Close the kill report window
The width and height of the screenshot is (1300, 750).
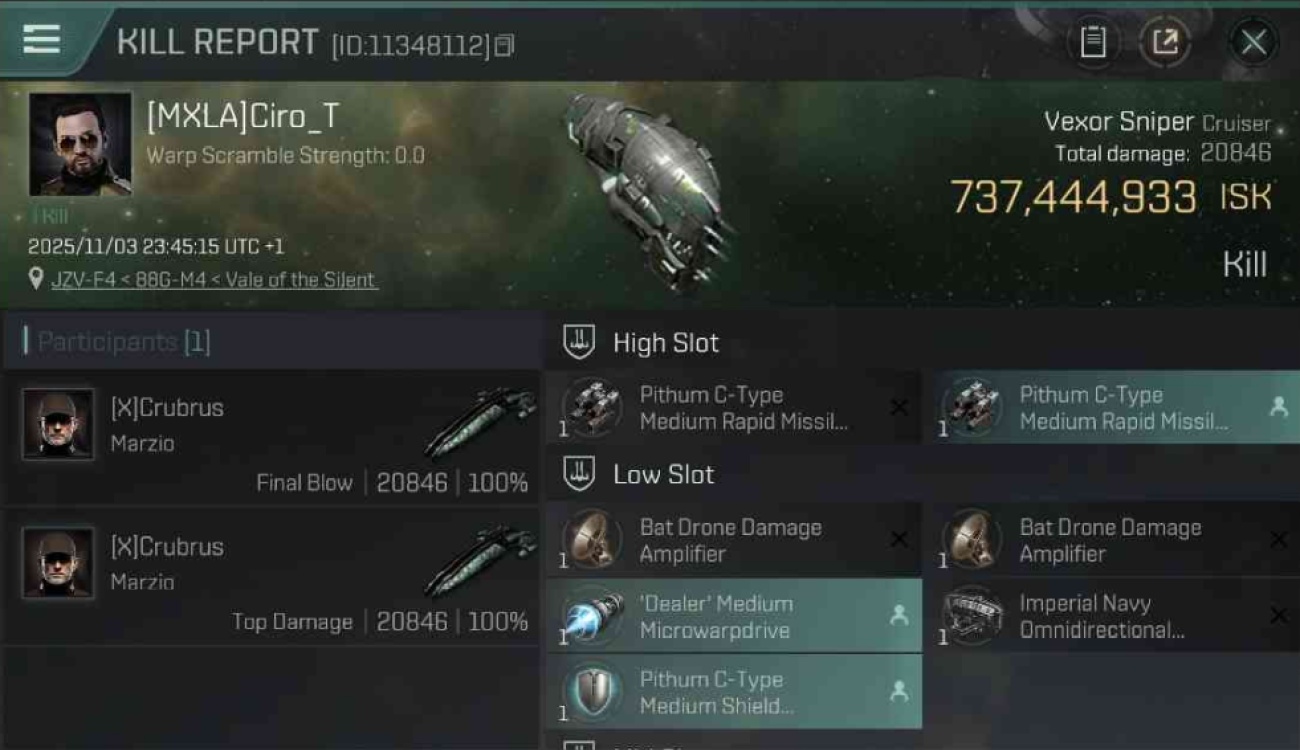point(1253,42)
